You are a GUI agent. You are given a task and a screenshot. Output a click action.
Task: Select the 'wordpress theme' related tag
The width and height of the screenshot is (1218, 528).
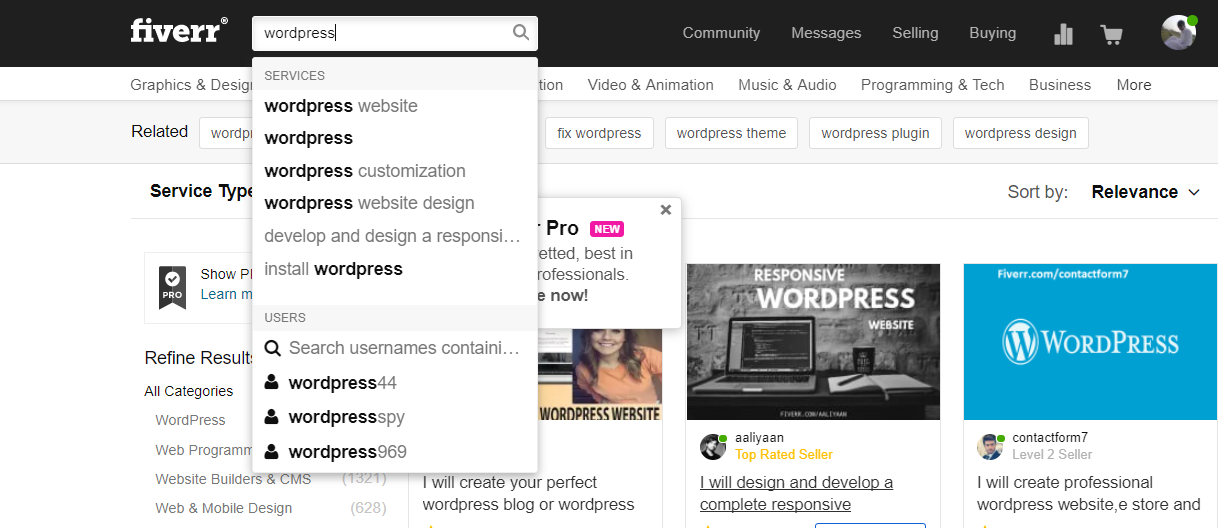click(731, 133)
